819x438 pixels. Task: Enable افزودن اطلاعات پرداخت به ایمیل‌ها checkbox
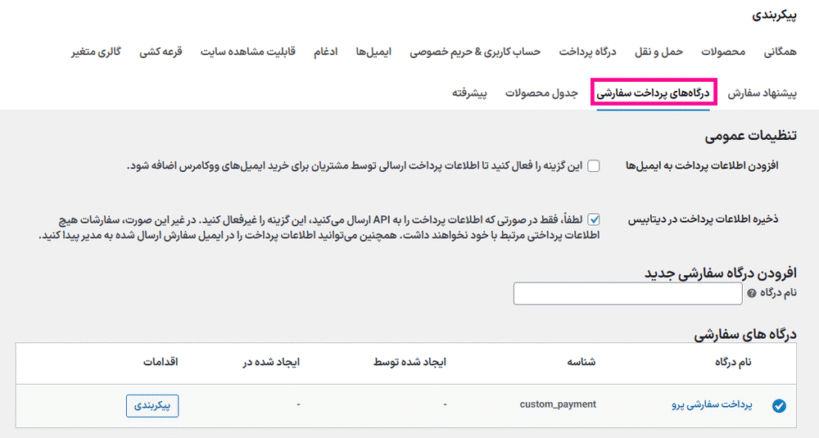point(593,166)
